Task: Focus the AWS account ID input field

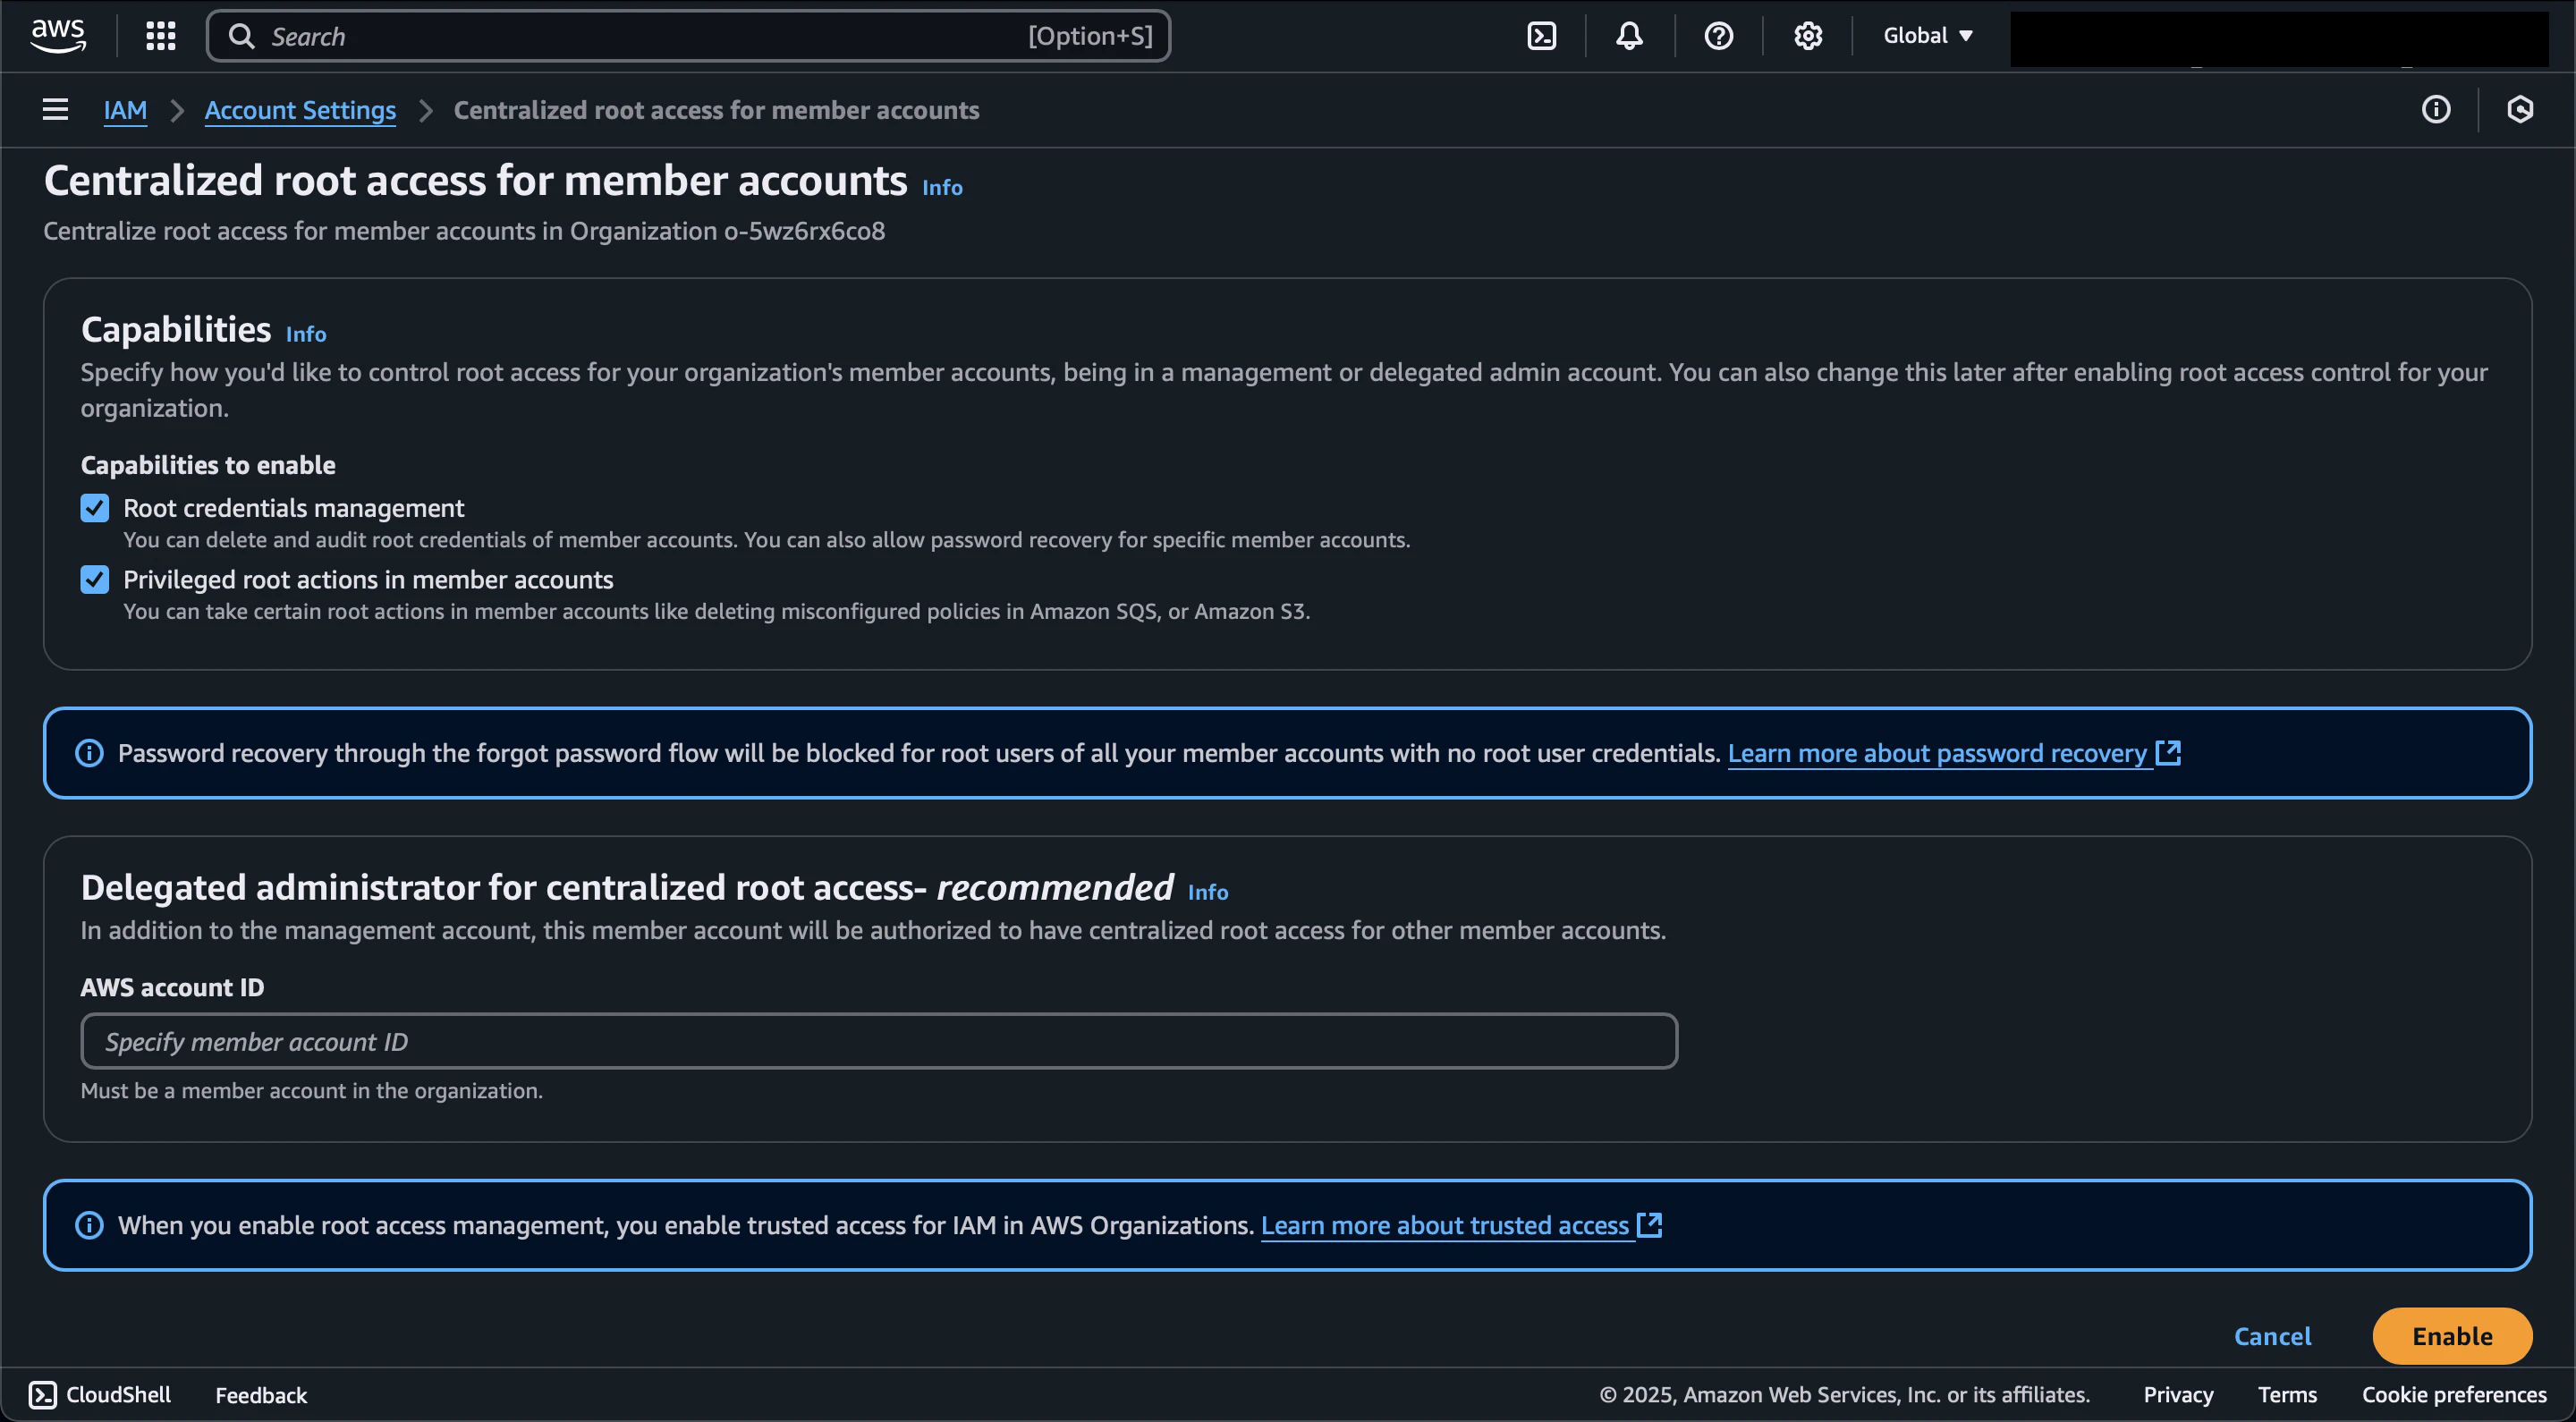Action: click(878, 1041)
